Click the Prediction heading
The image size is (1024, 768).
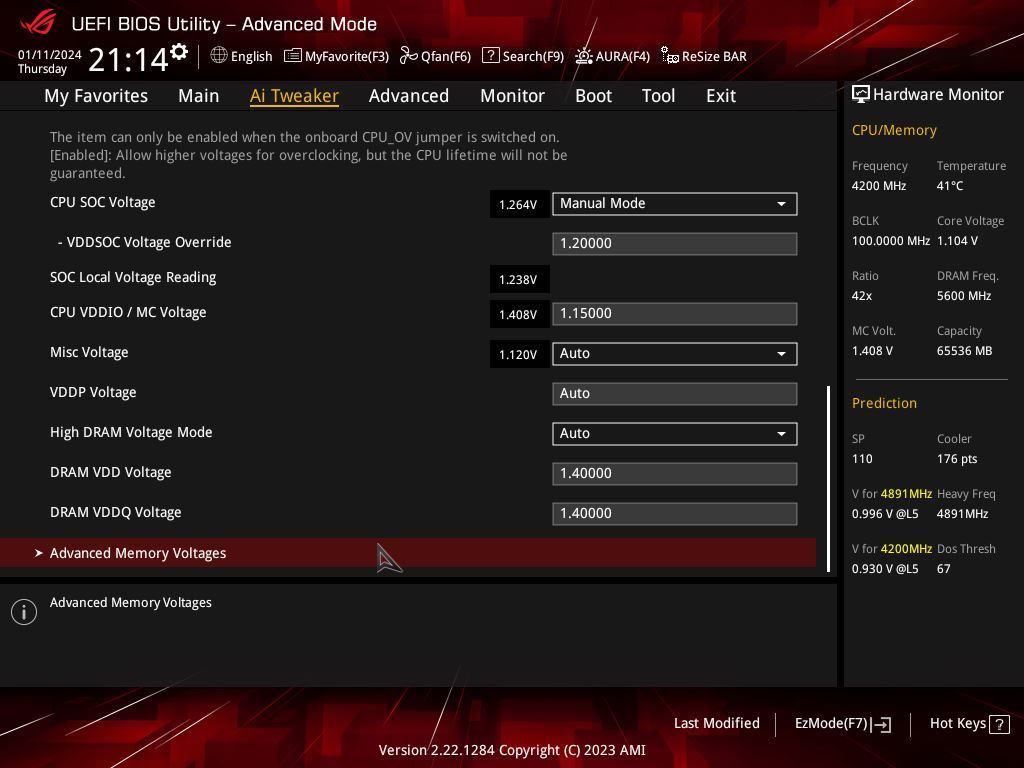[x=884, y=403]
